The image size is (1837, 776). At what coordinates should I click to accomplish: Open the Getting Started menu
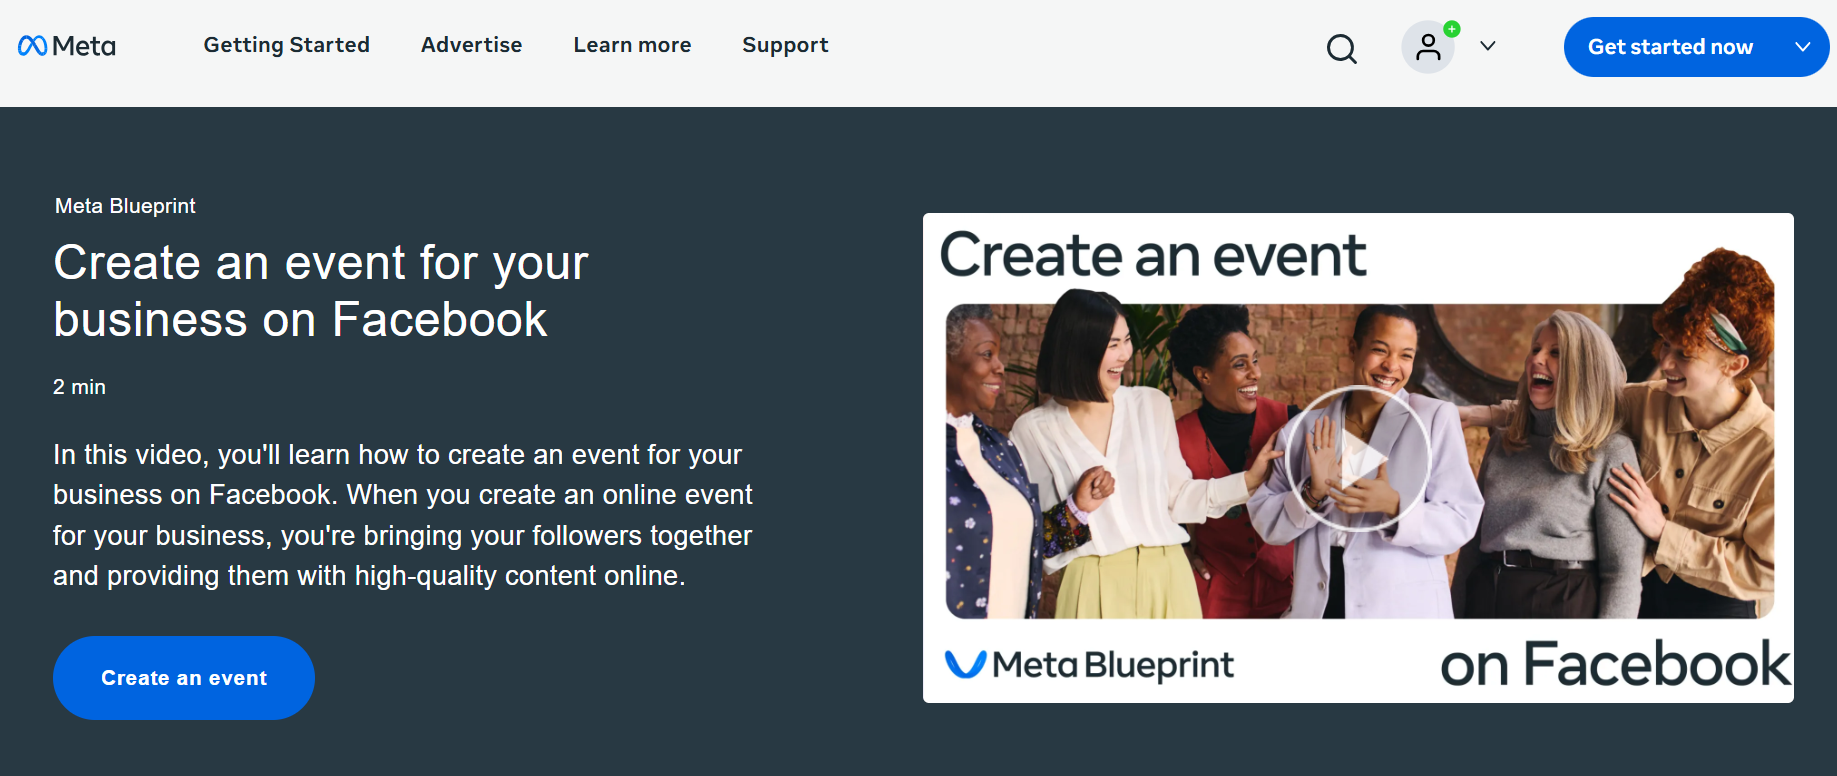pos(286,45)
